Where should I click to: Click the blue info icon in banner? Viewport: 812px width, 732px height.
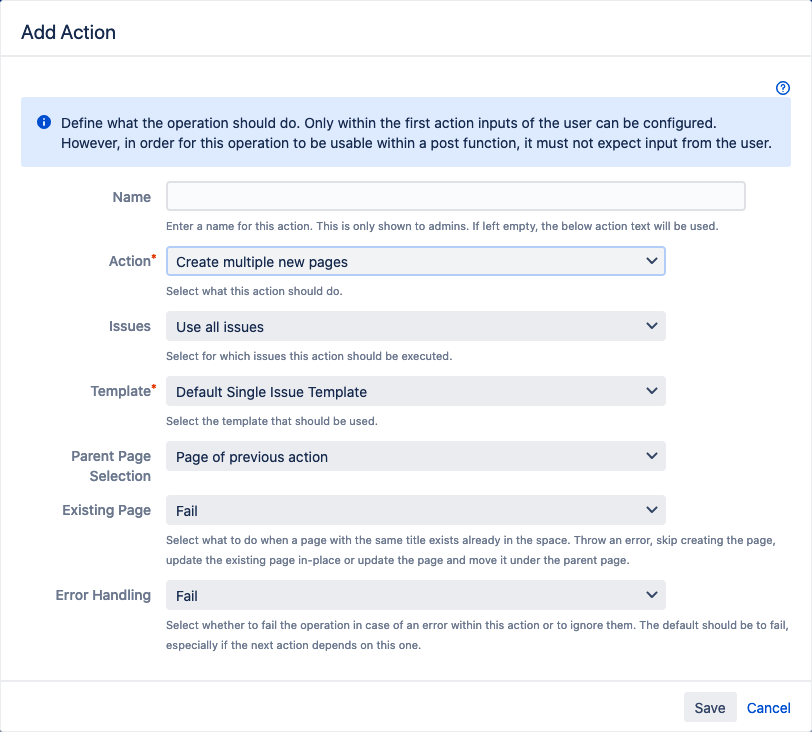(x=44, y=122)
